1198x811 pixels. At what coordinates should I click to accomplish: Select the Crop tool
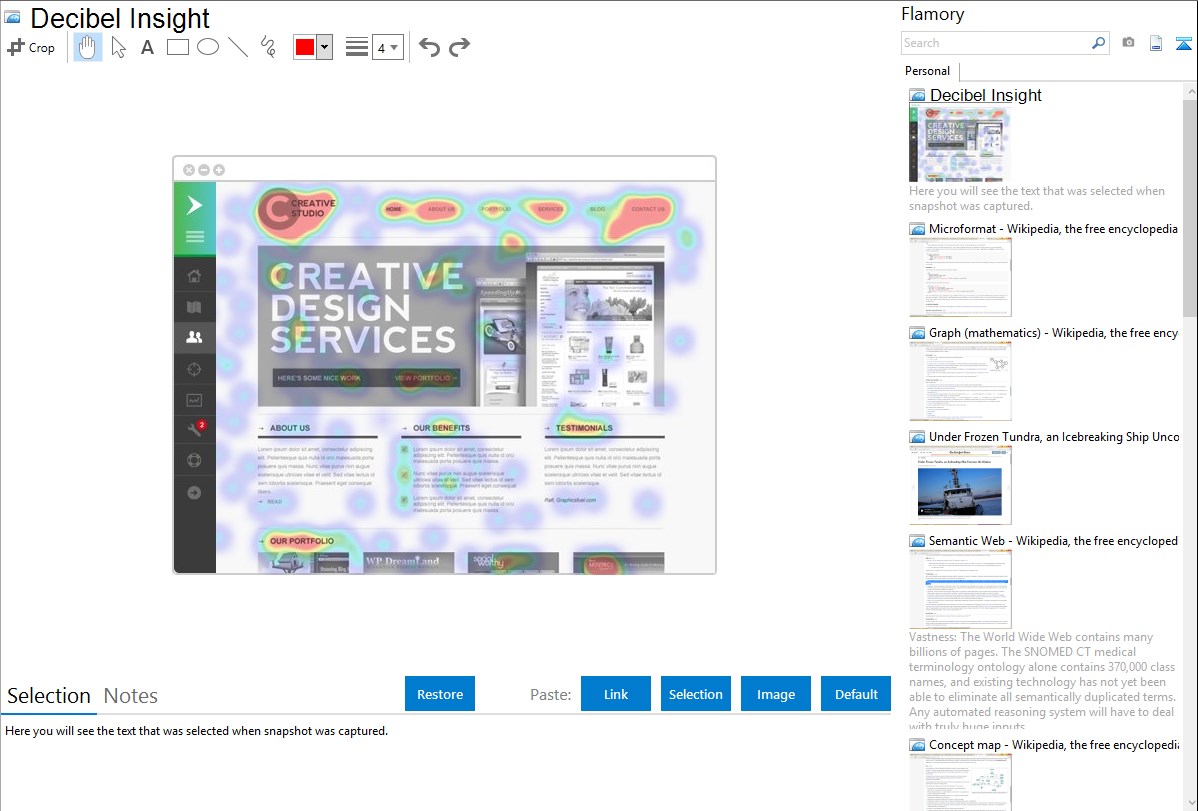[31, 47]
